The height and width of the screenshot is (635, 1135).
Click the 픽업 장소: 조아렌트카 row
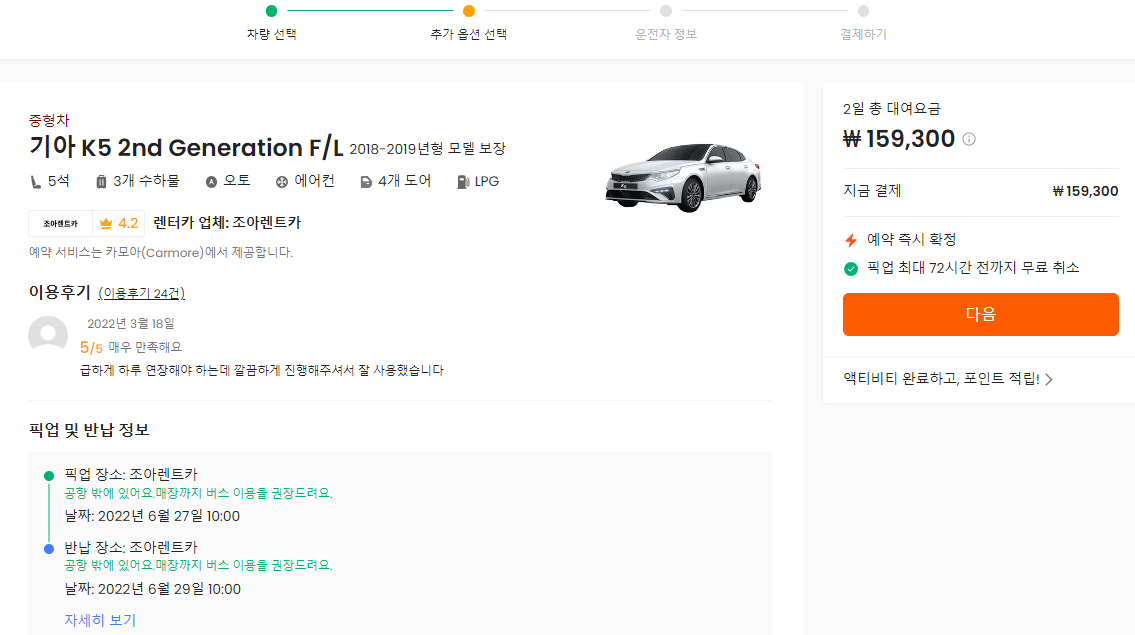tap(131, 474)
